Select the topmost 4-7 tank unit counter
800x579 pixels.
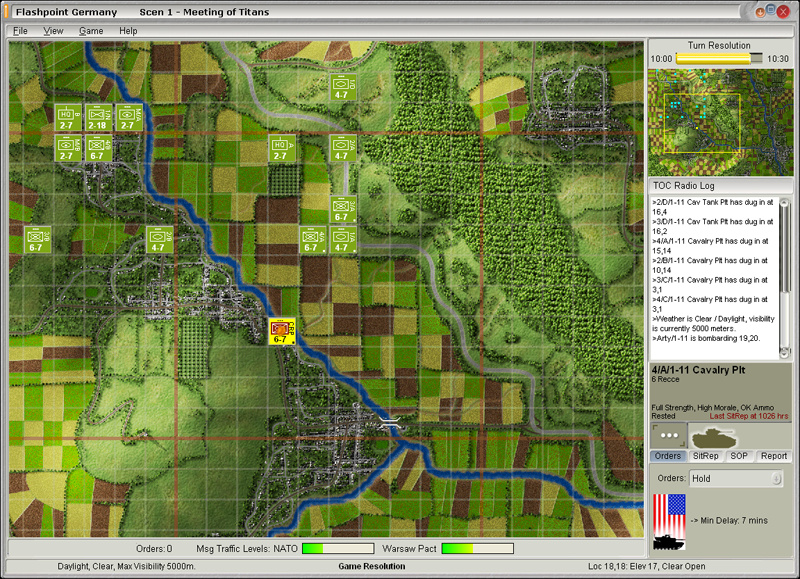tap(342, 88)
